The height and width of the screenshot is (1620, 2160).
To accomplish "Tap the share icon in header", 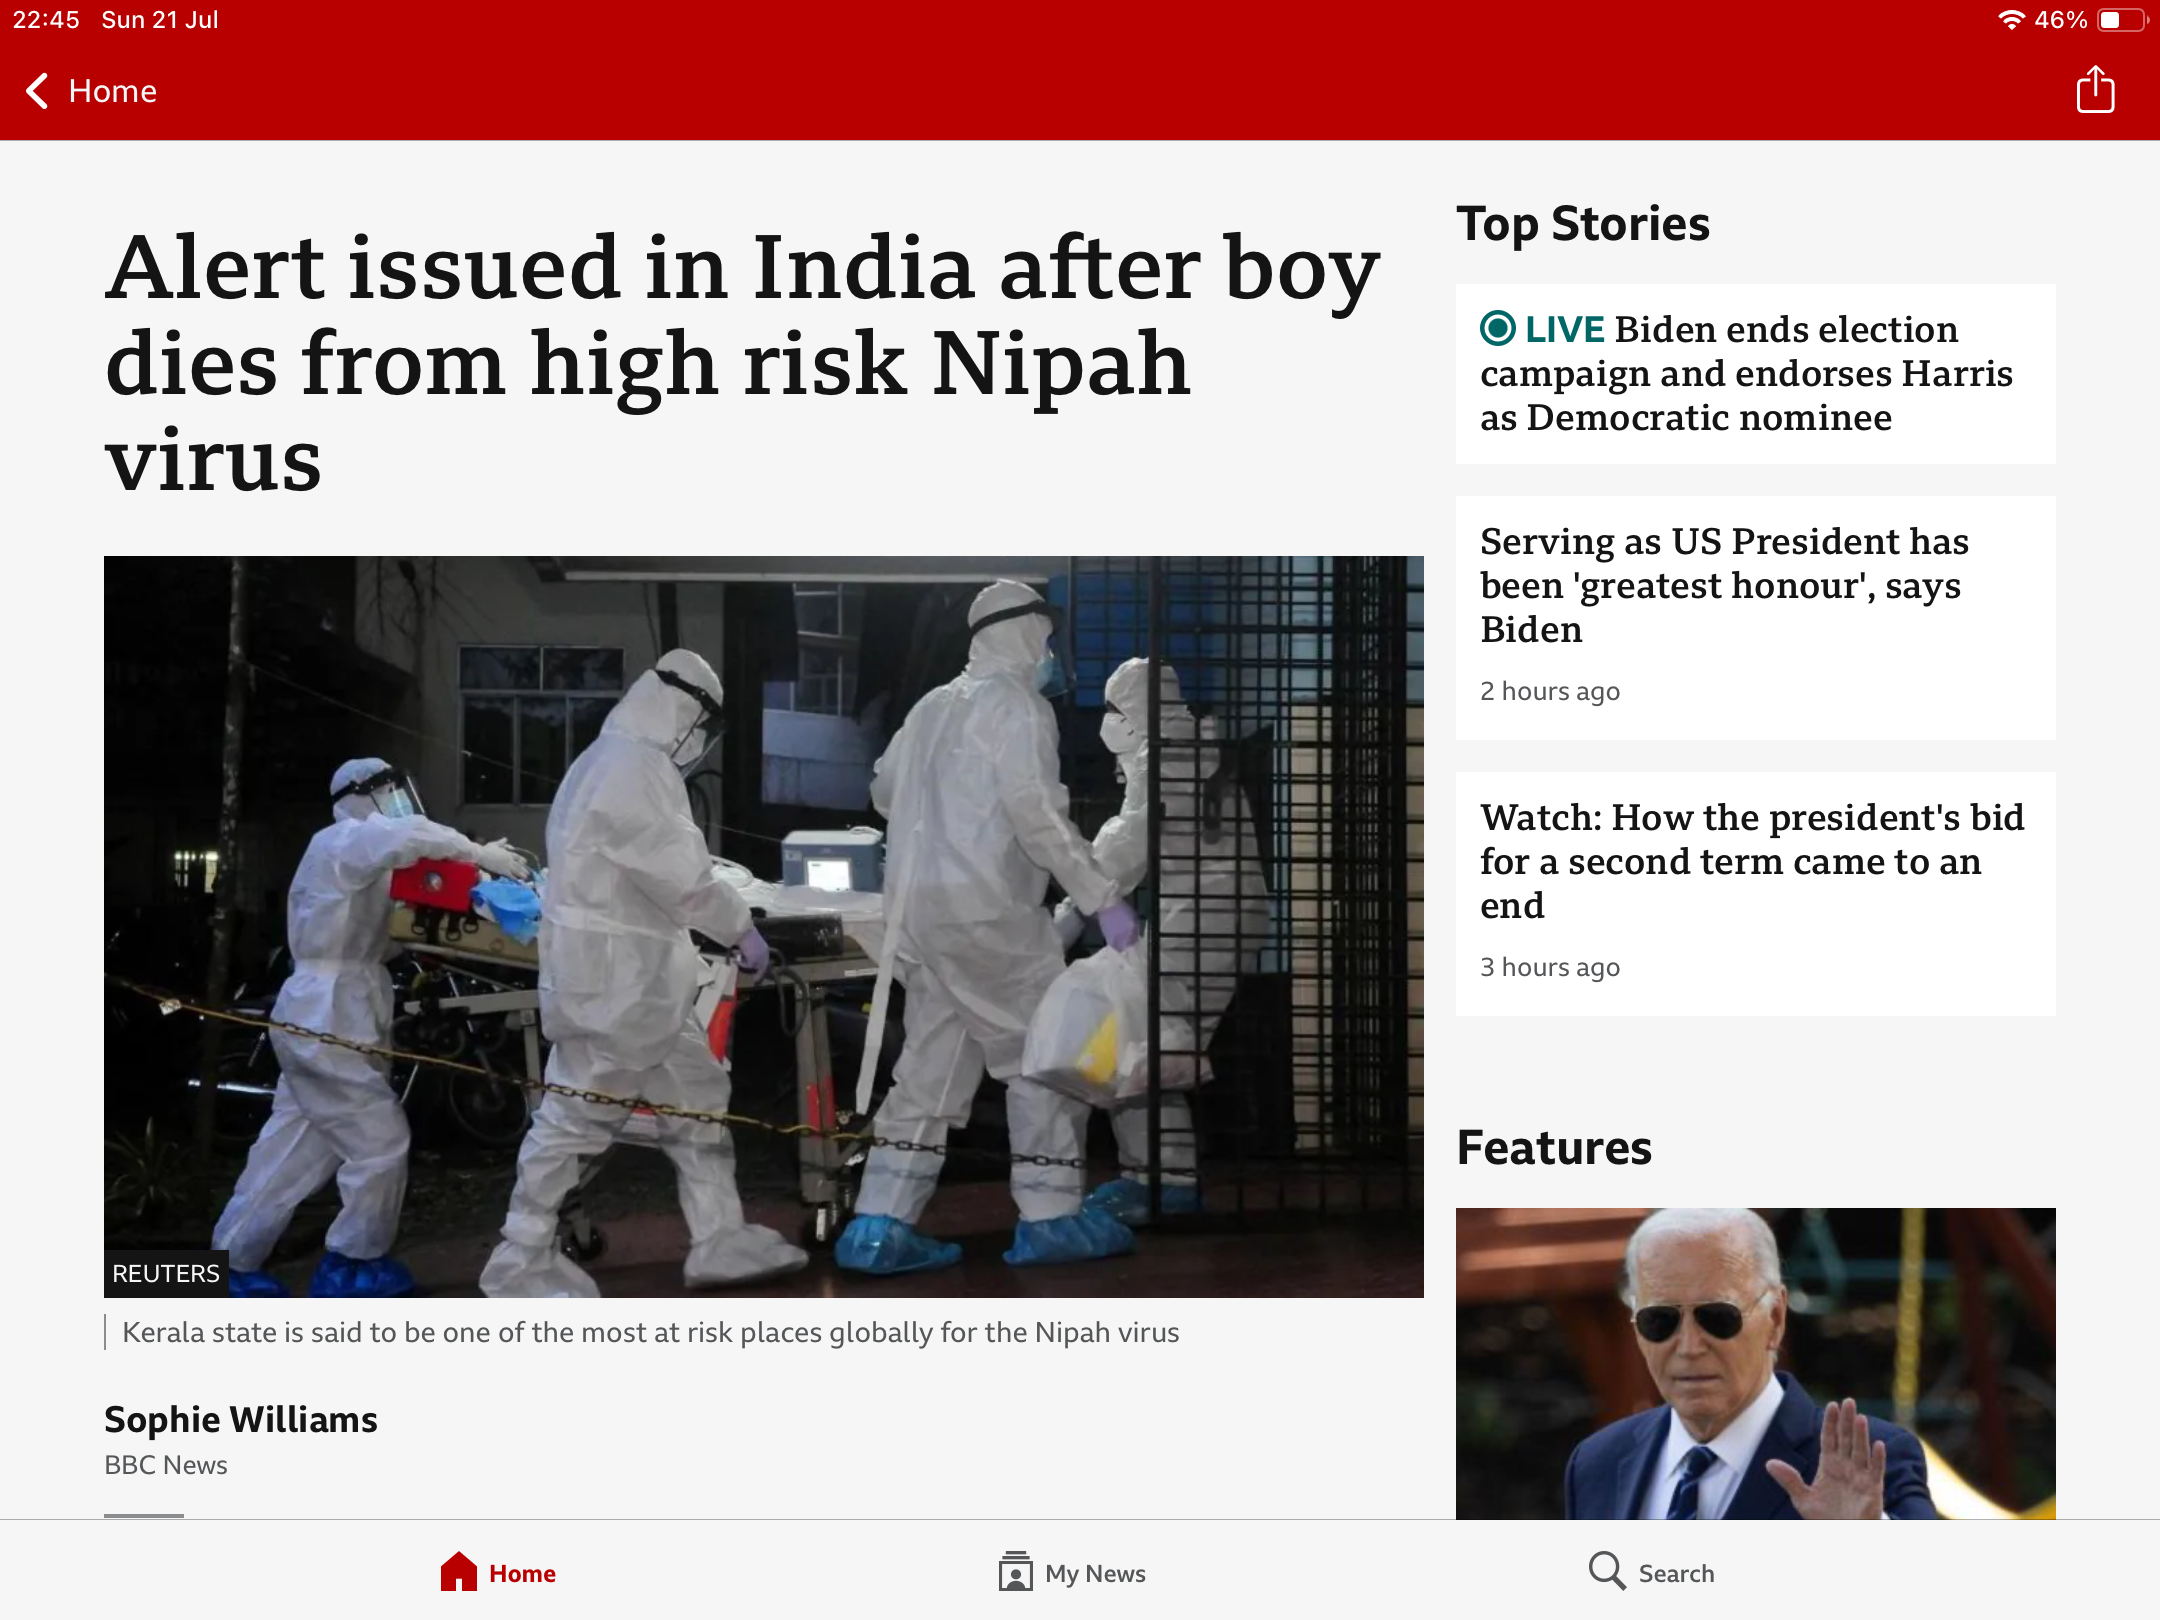I will [2095, 90].
